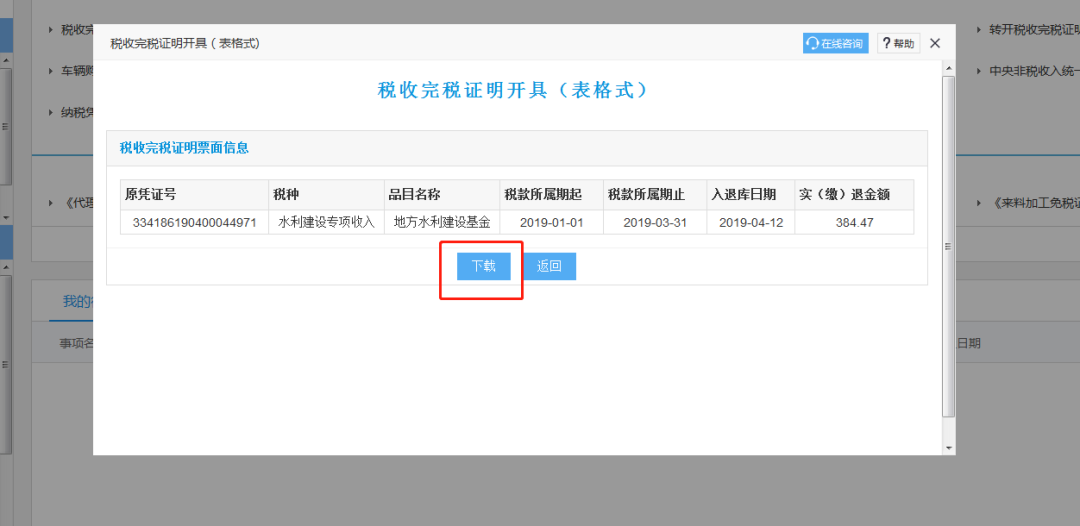Click the 我的 tab in background page
This screenshot has height=526, width=1080.
tap(77, 302)
